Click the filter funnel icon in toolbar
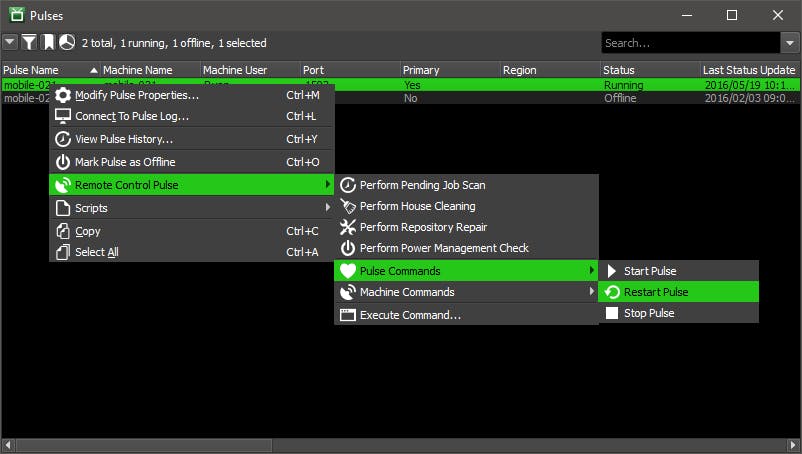 click(x=29, y=42)
